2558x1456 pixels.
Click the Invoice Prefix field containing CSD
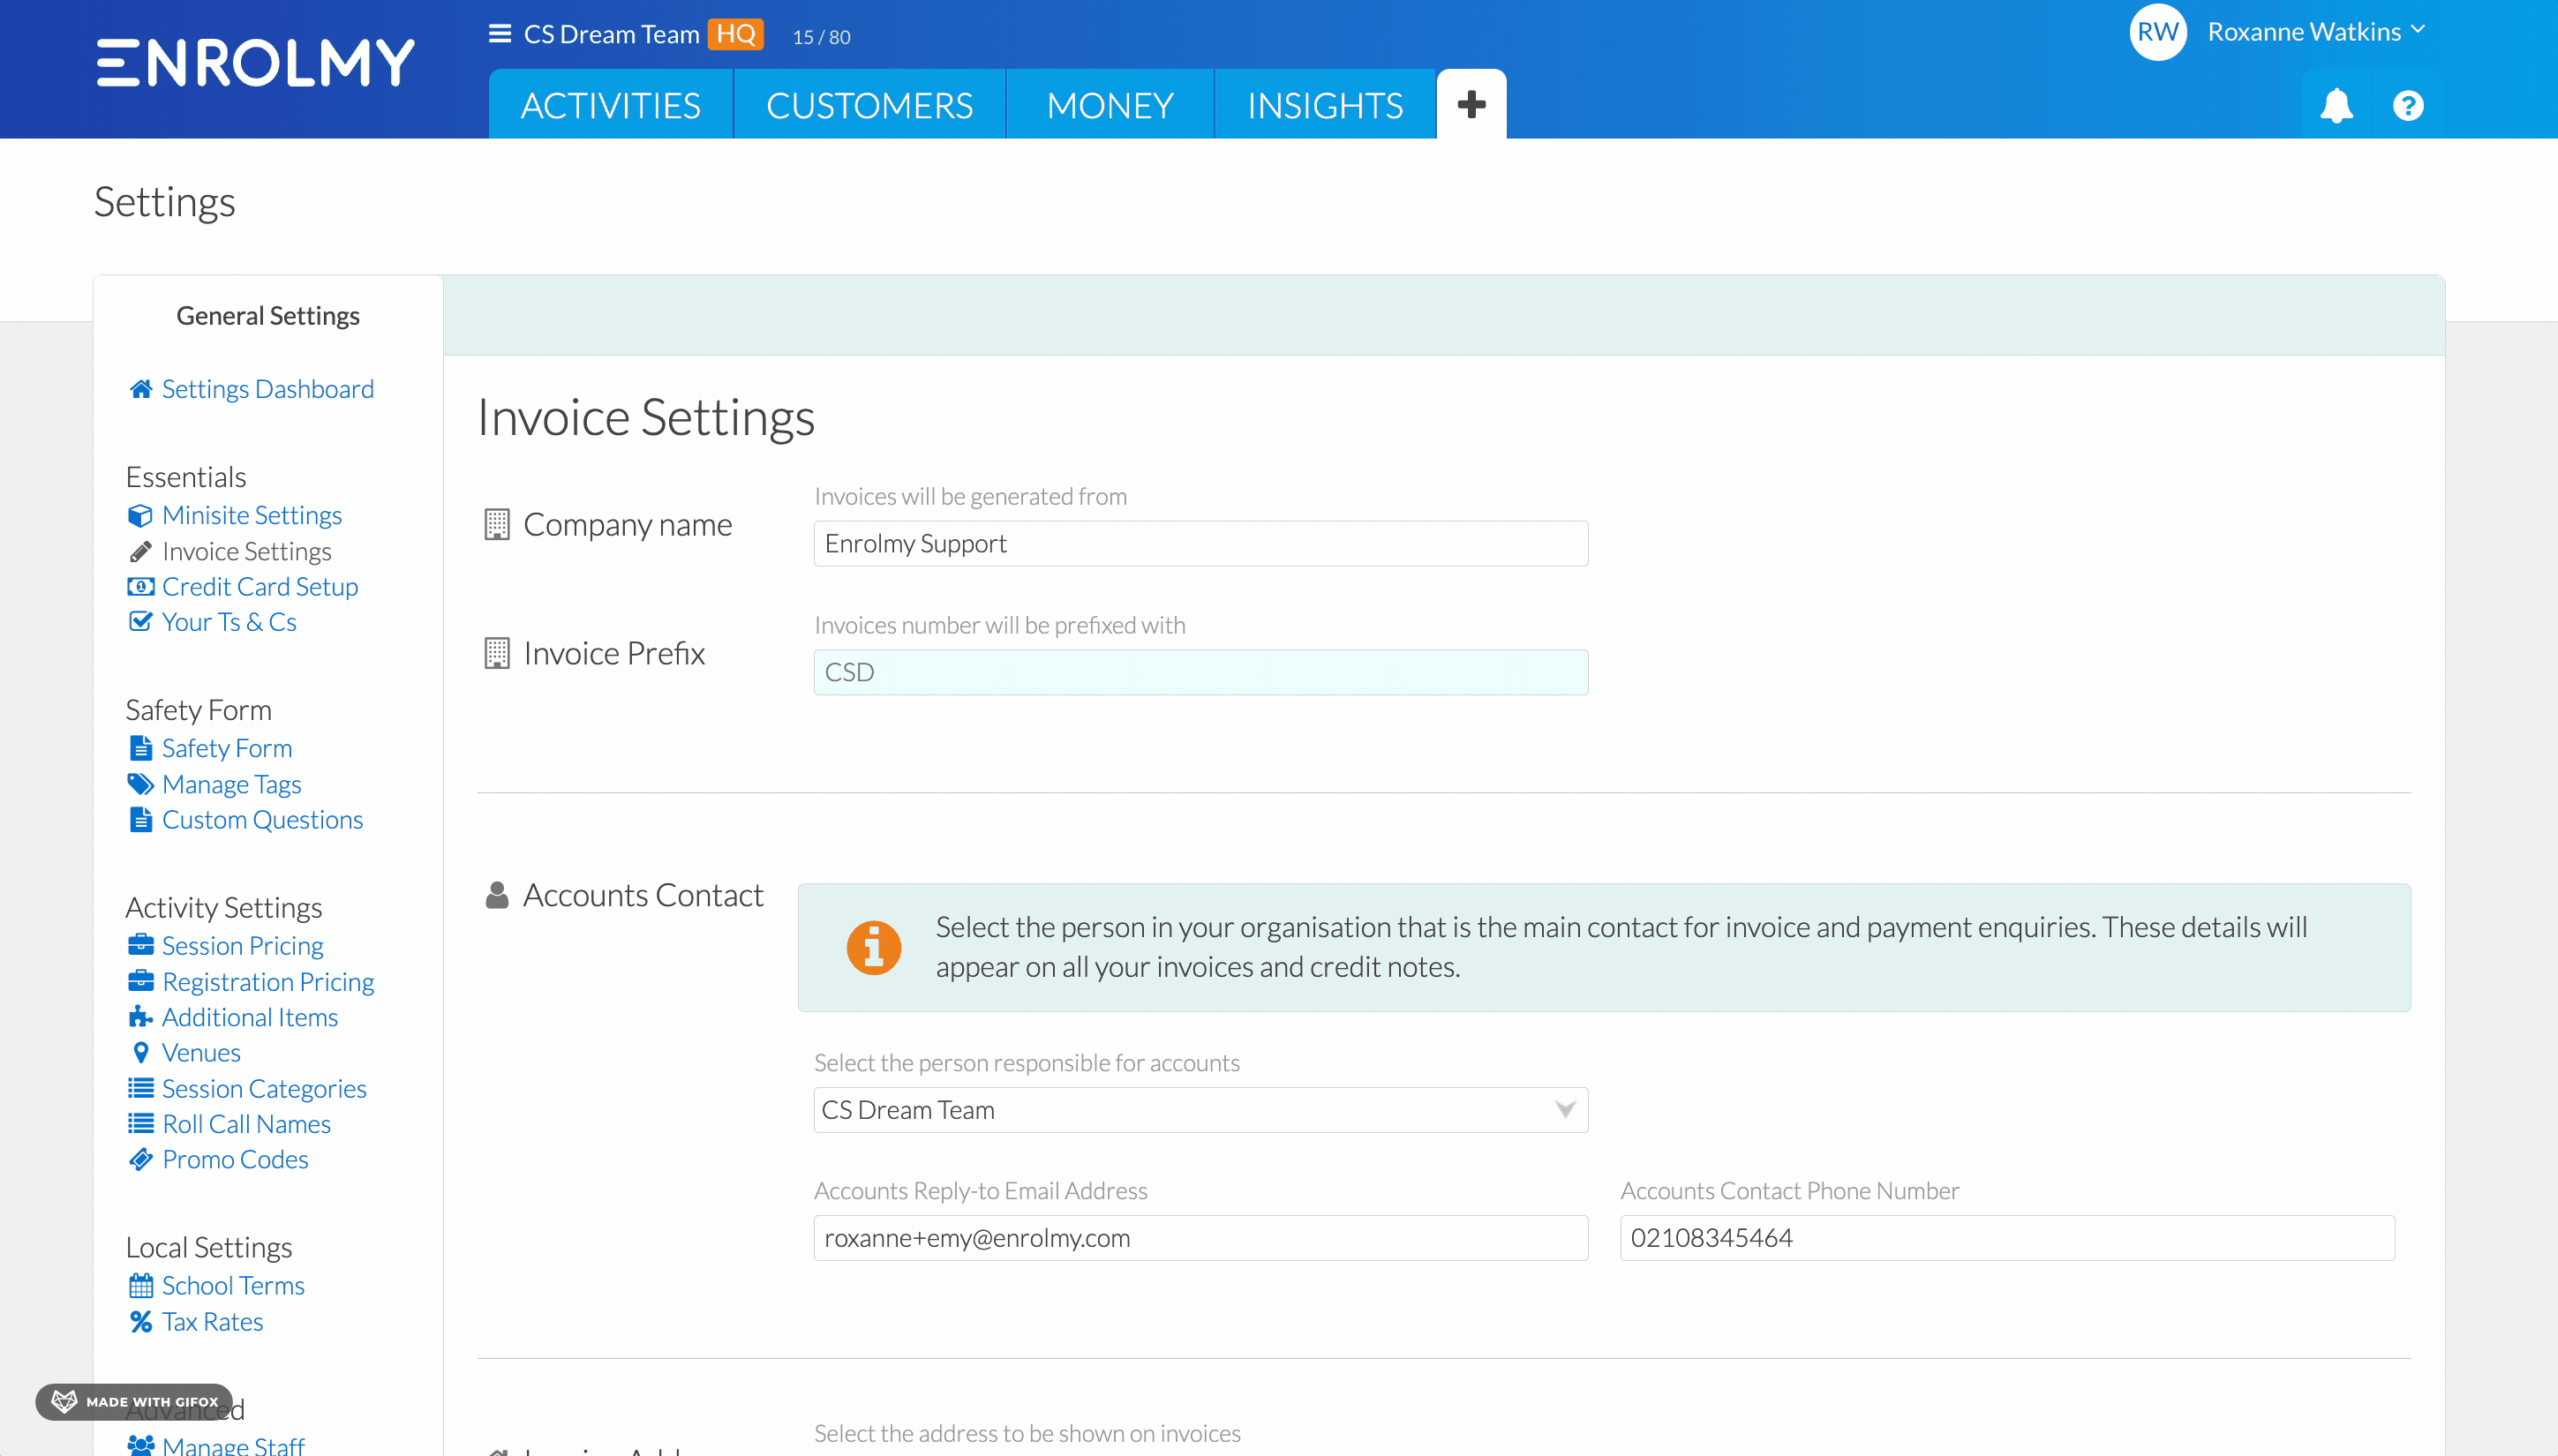coord(1200,673)
